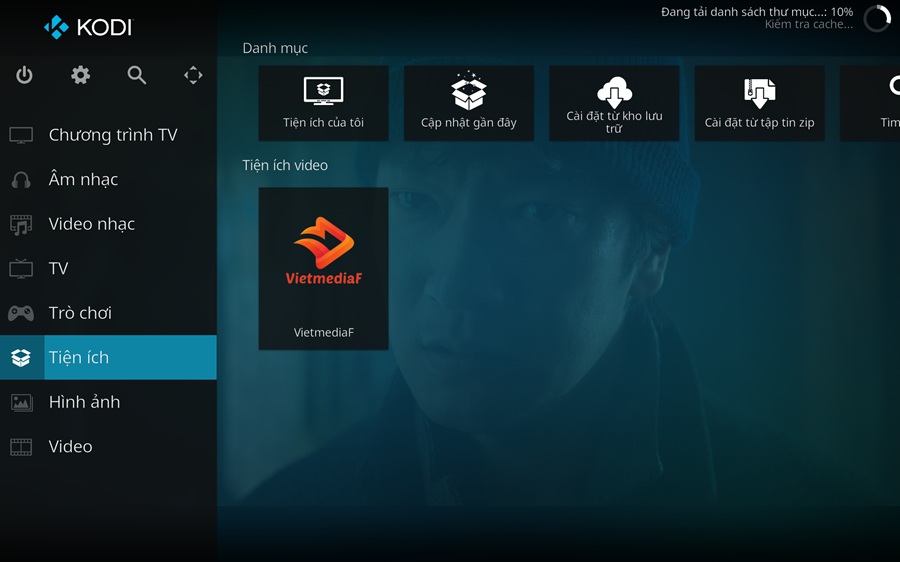Click the Tiện ích video heading

click(x=285, y=165)
